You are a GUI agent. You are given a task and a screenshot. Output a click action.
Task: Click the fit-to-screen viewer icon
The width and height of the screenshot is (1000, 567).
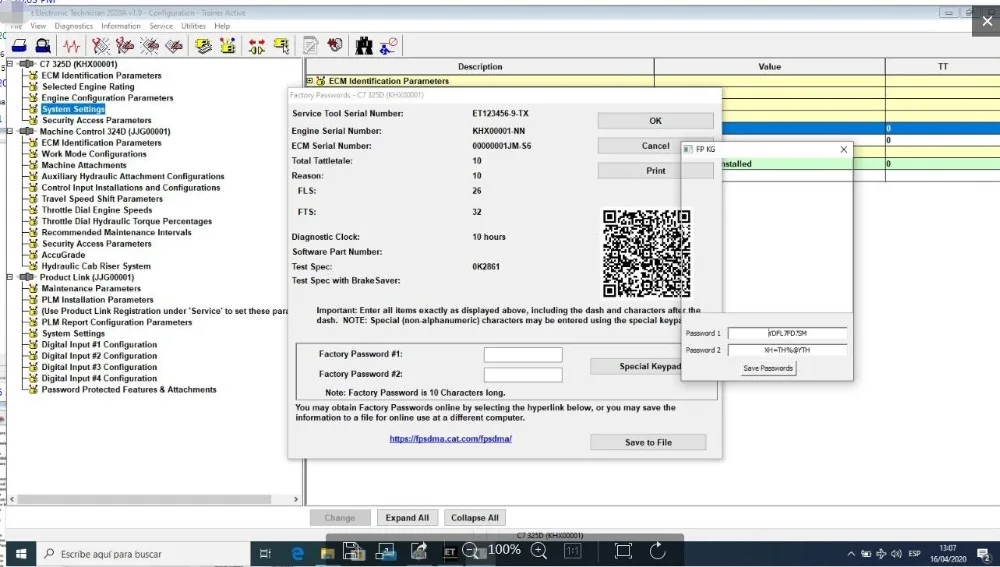(x=624, y=551)
